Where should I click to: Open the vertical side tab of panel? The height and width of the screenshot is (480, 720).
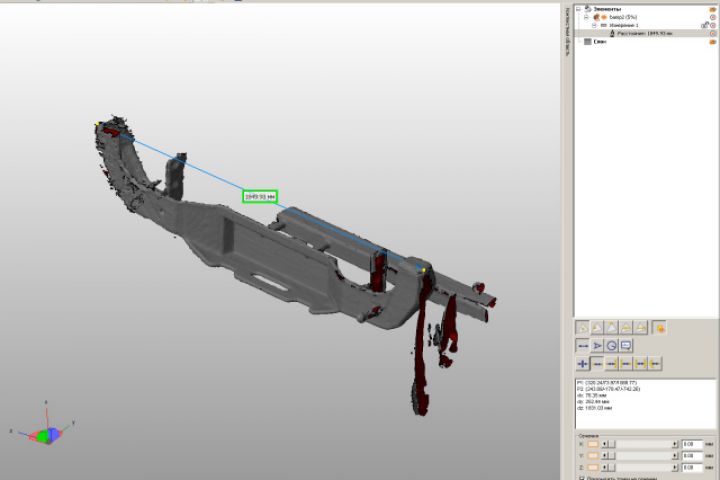(567, 31)
